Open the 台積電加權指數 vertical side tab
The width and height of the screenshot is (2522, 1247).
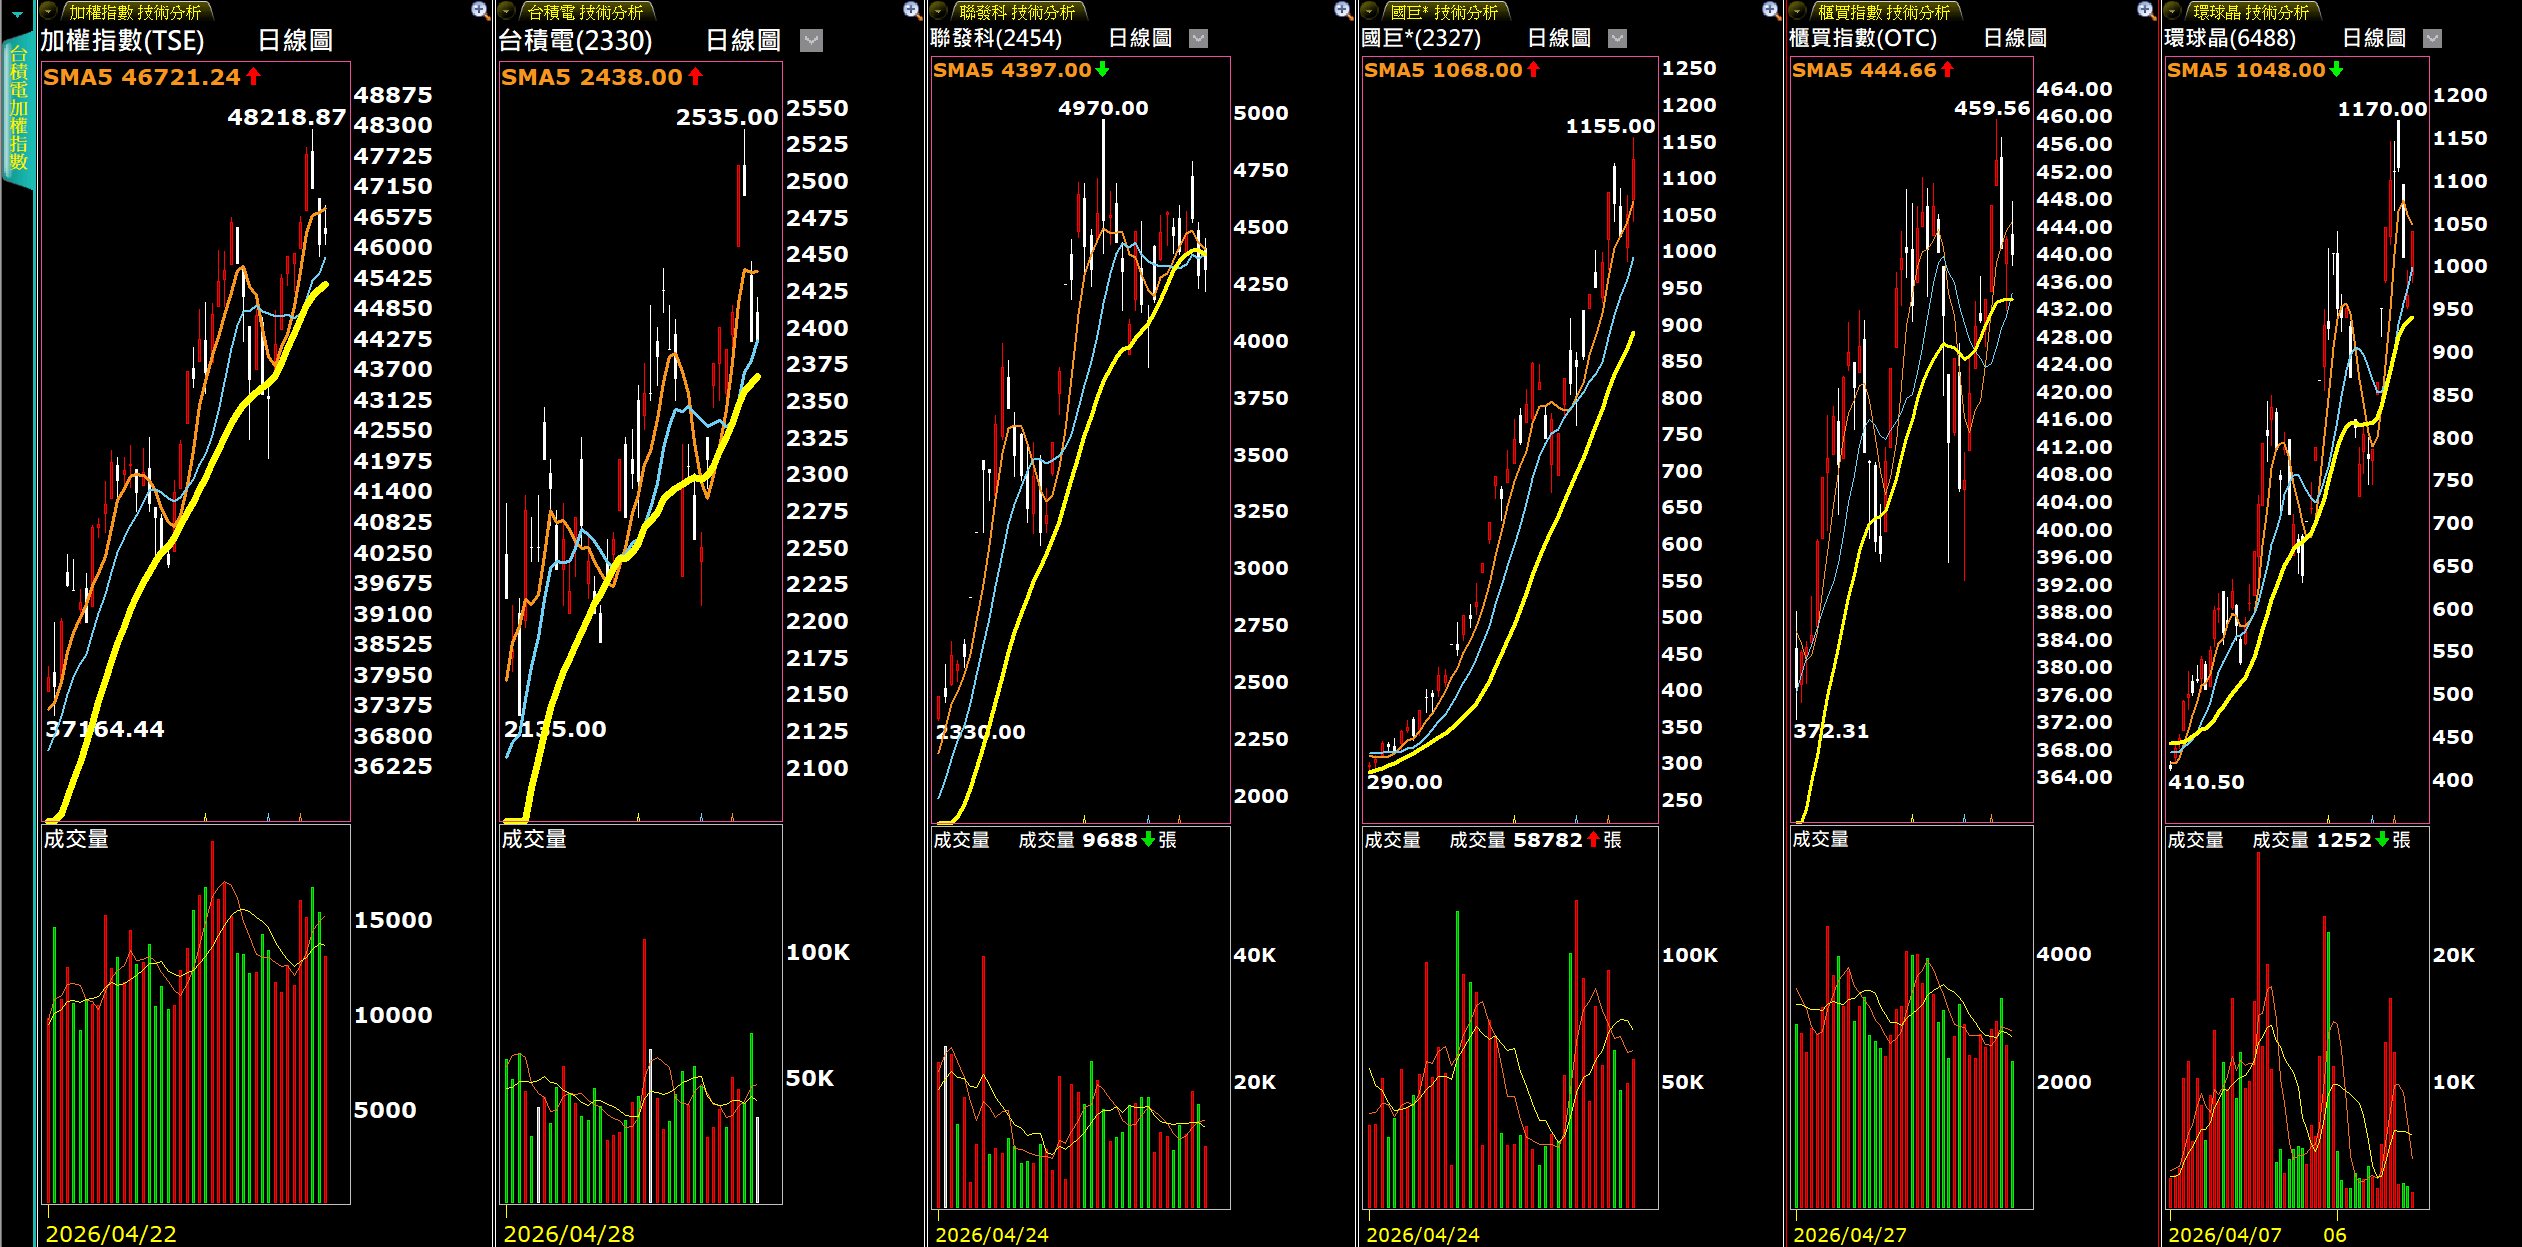[x=18, y=110]
